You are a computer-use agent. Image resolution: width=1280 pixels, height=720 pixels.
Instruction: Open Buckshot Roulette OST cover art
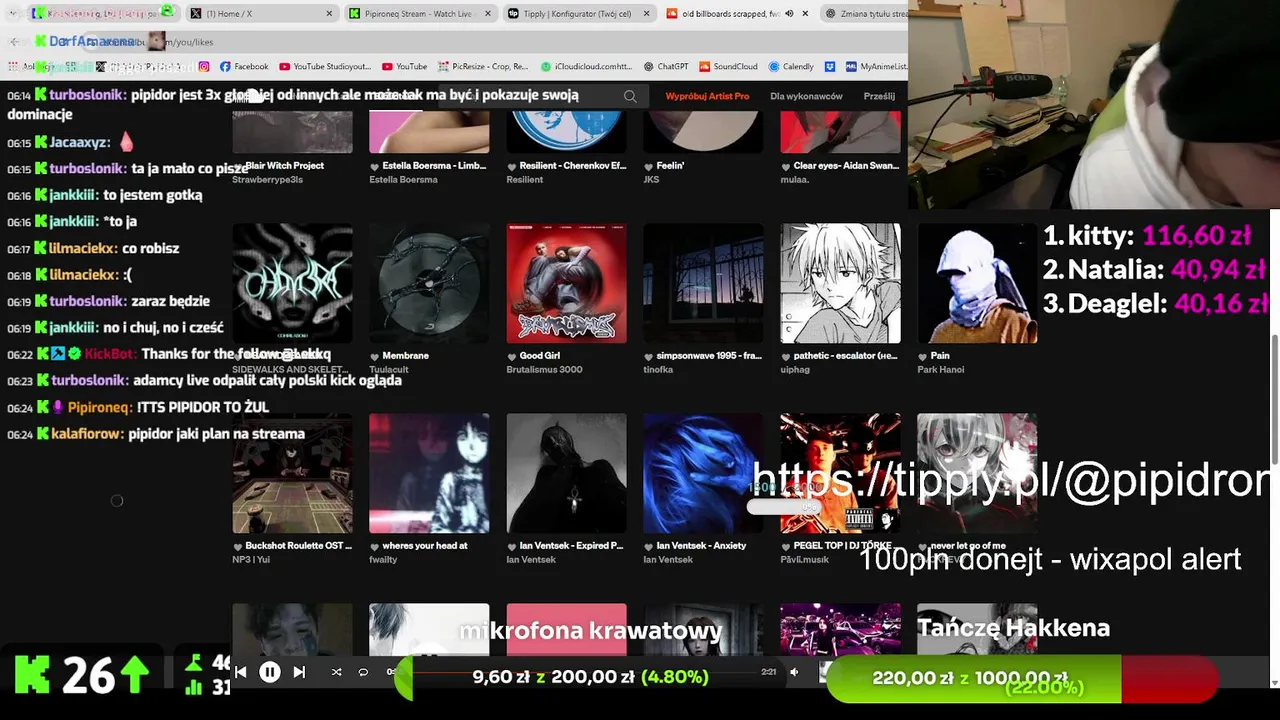pos(292,473)
